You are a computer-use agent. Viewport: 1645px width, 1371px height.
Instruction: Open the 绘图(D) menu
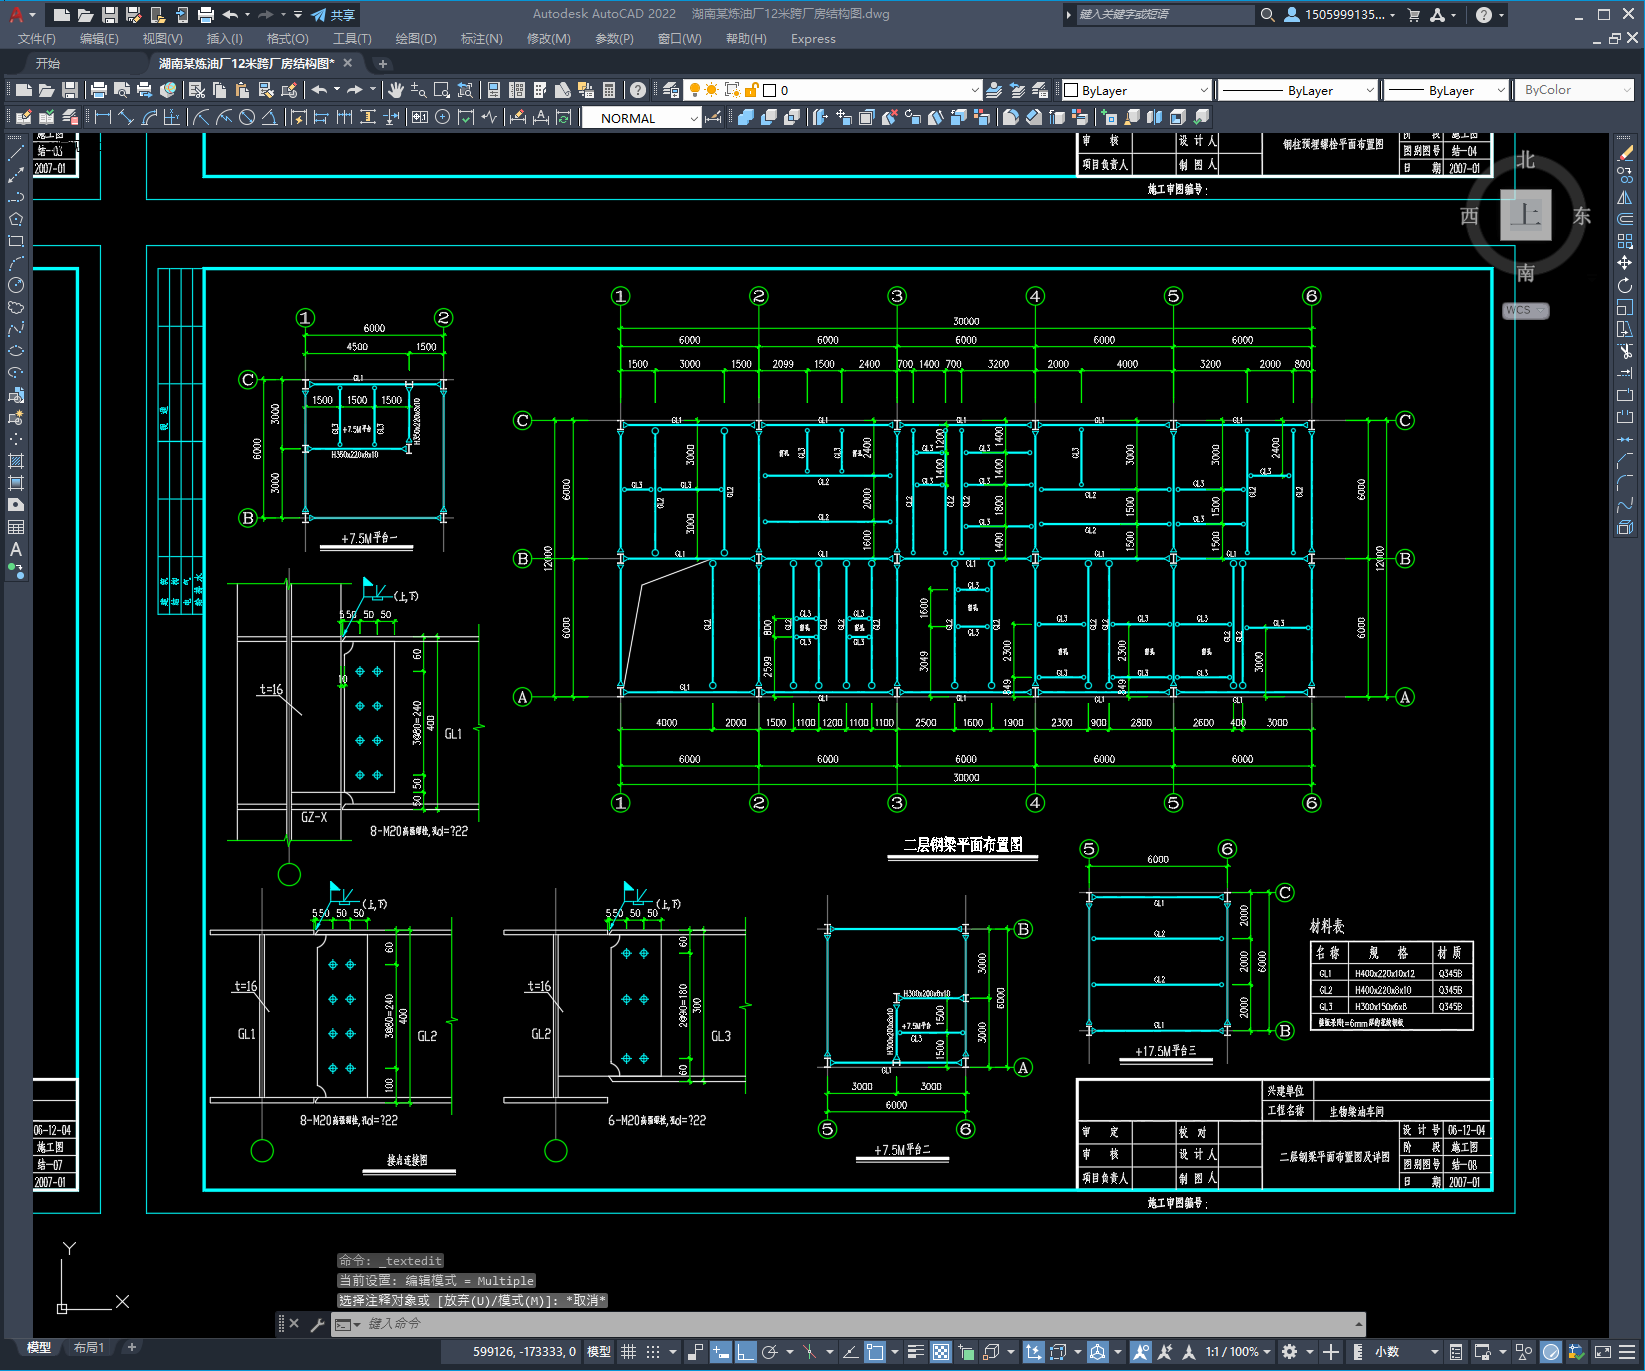[x=416, y=39]
